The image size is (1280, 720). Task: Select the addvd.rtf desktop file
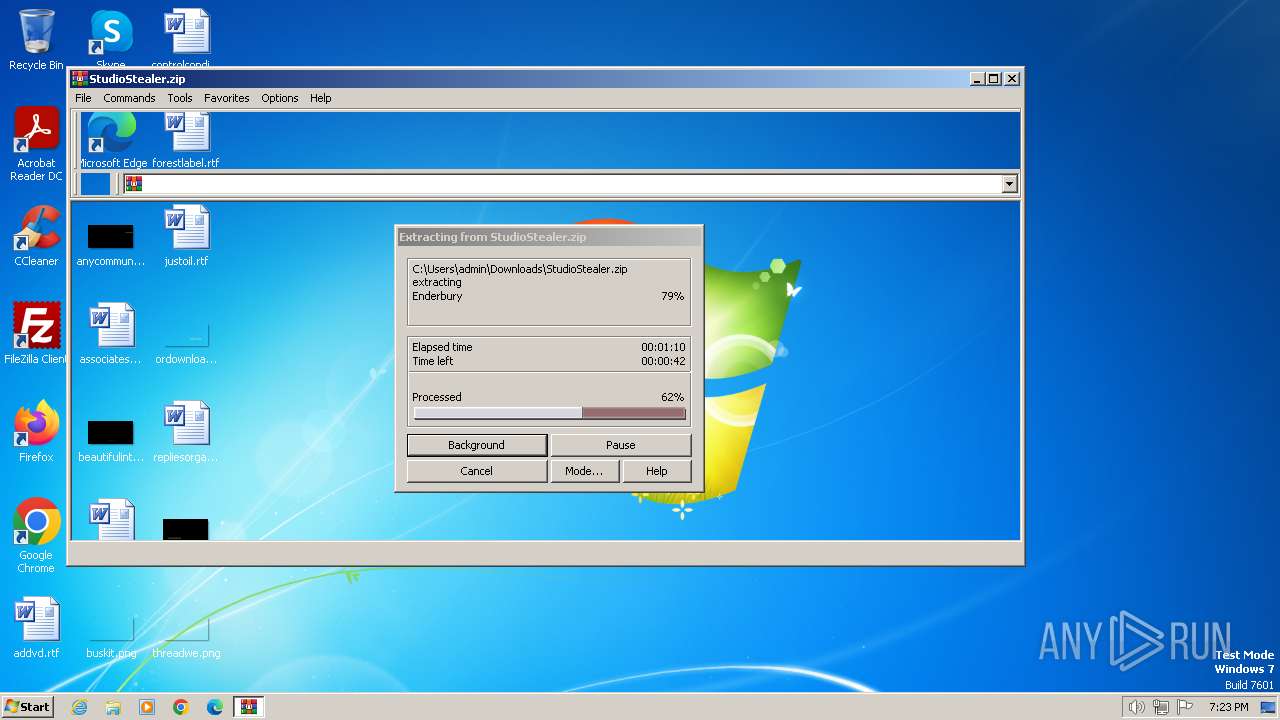point(36,628)
